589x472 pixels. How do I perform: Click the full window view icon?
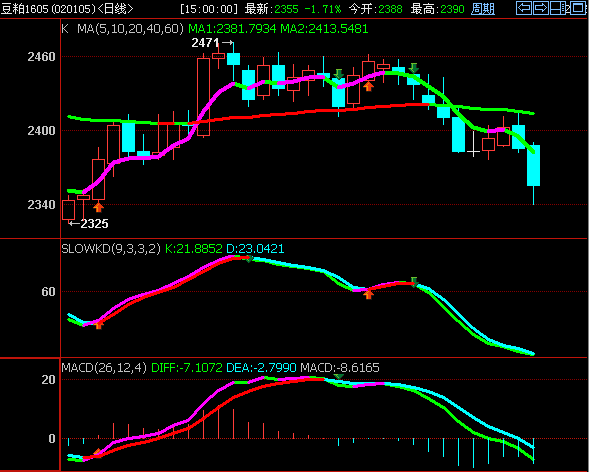click(578, 8)
